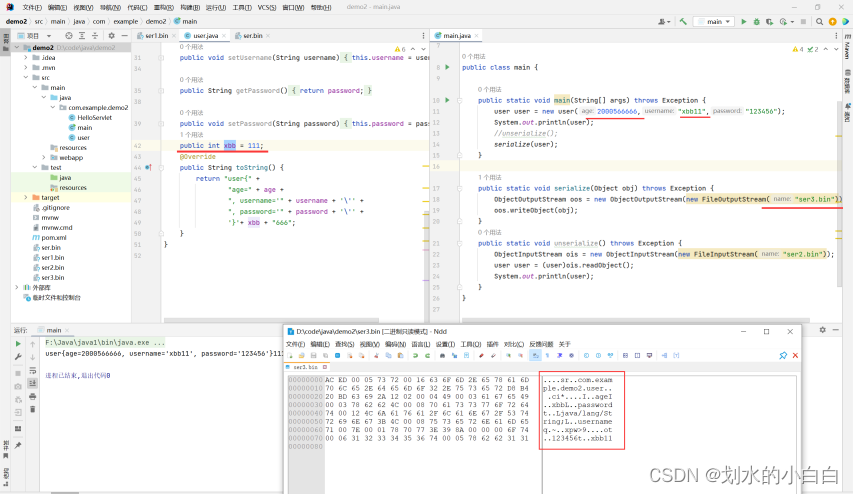The height and width of the screenshot is (494, 853).
Task: Hide the Project panel with minus icon
Action: [125, 35]
